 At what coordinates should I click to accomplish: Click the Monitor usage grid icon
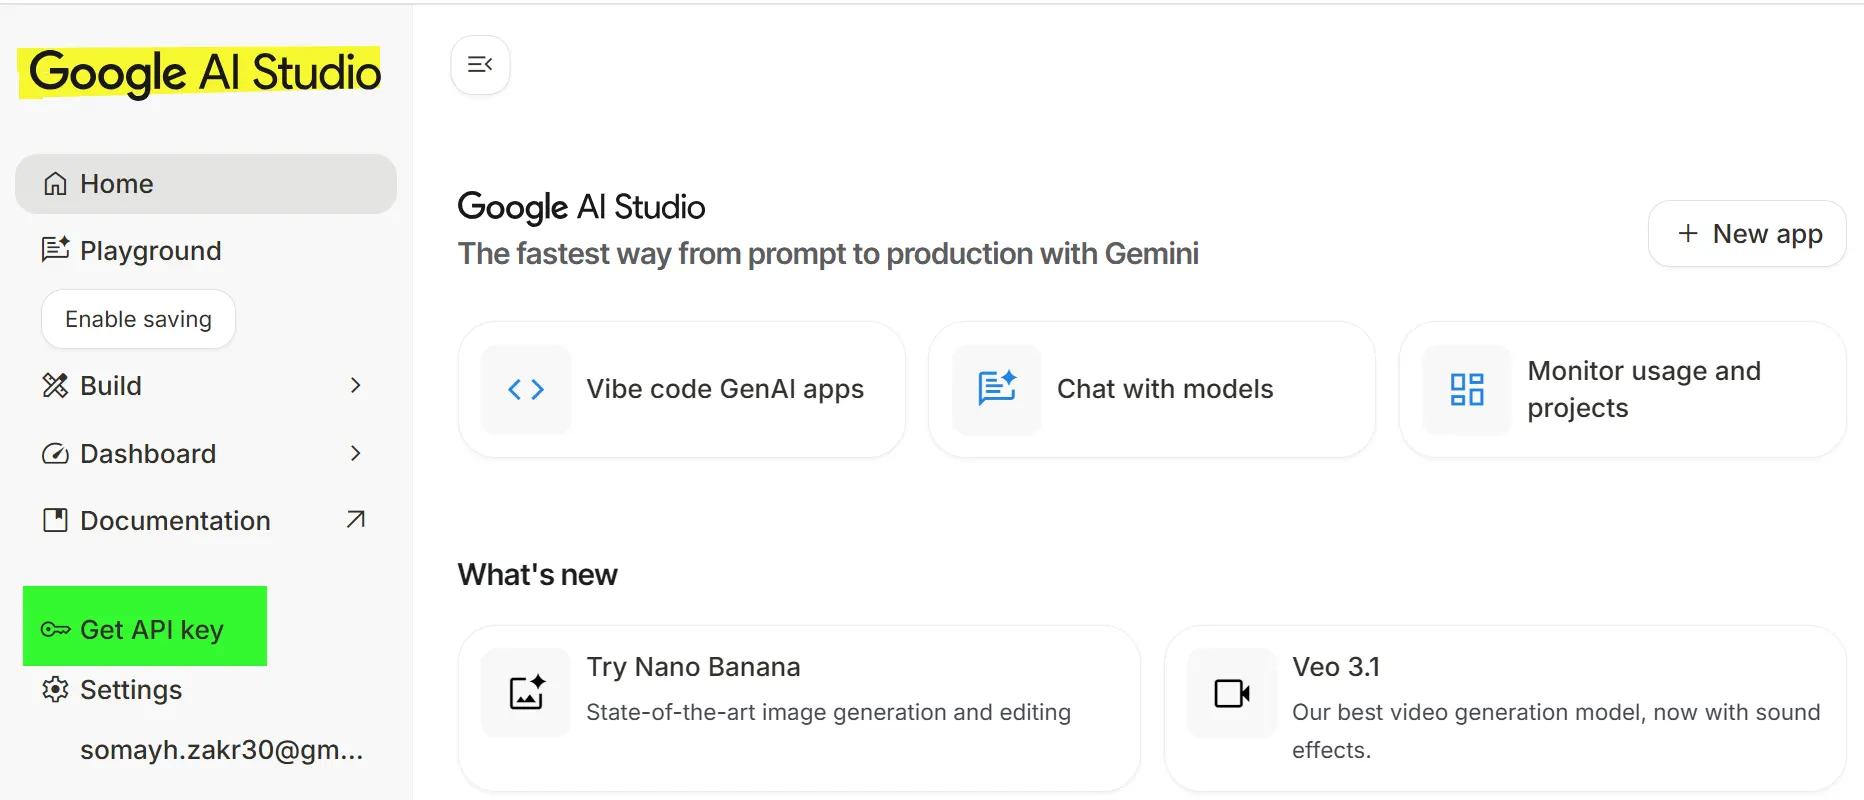tap(1467, 389)
